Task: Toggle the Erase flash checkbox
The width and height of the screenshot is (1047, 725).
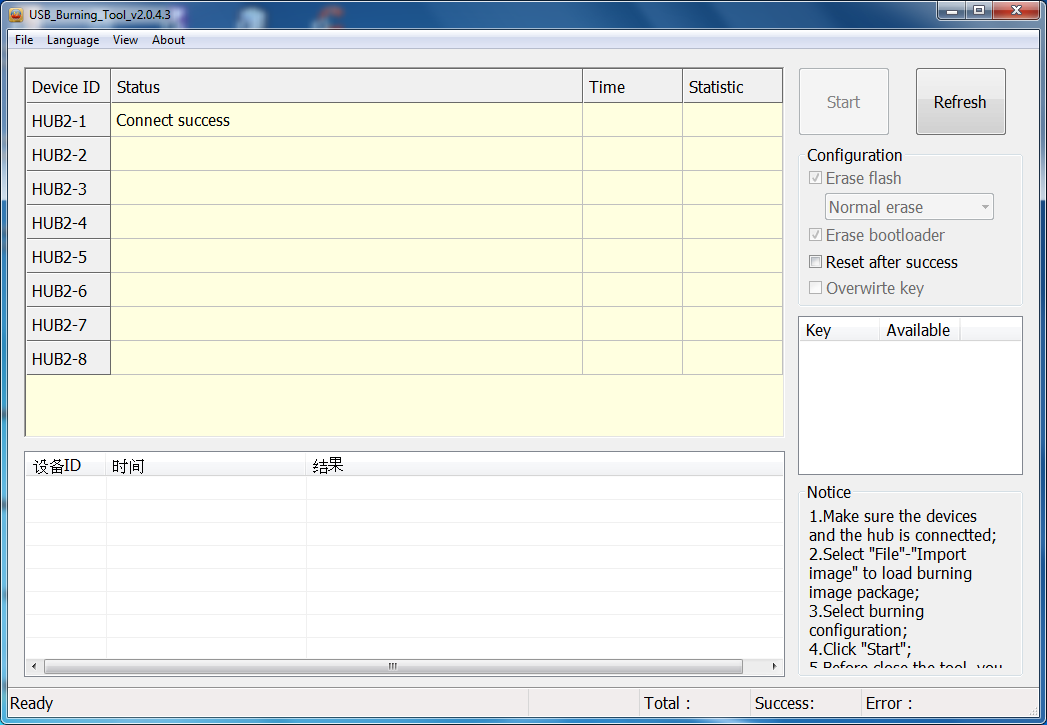Action: click(x=816, y=178)
